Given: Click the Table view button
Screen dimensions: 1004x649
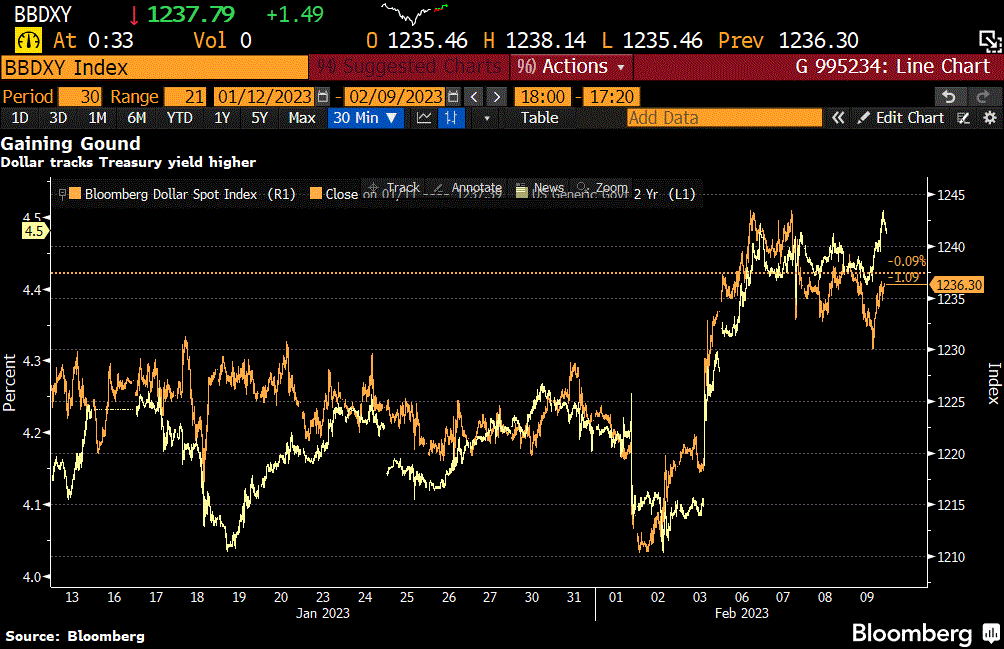Looking at the screenshot, I should tap(539, 118).
